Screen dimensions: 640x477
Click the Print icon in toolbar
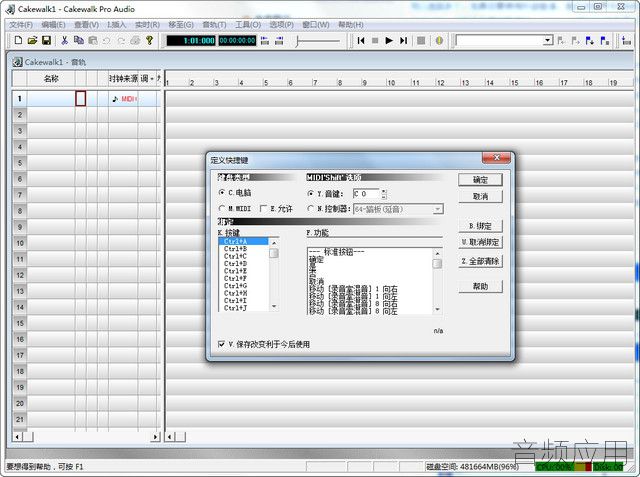[x=135, y=40]
